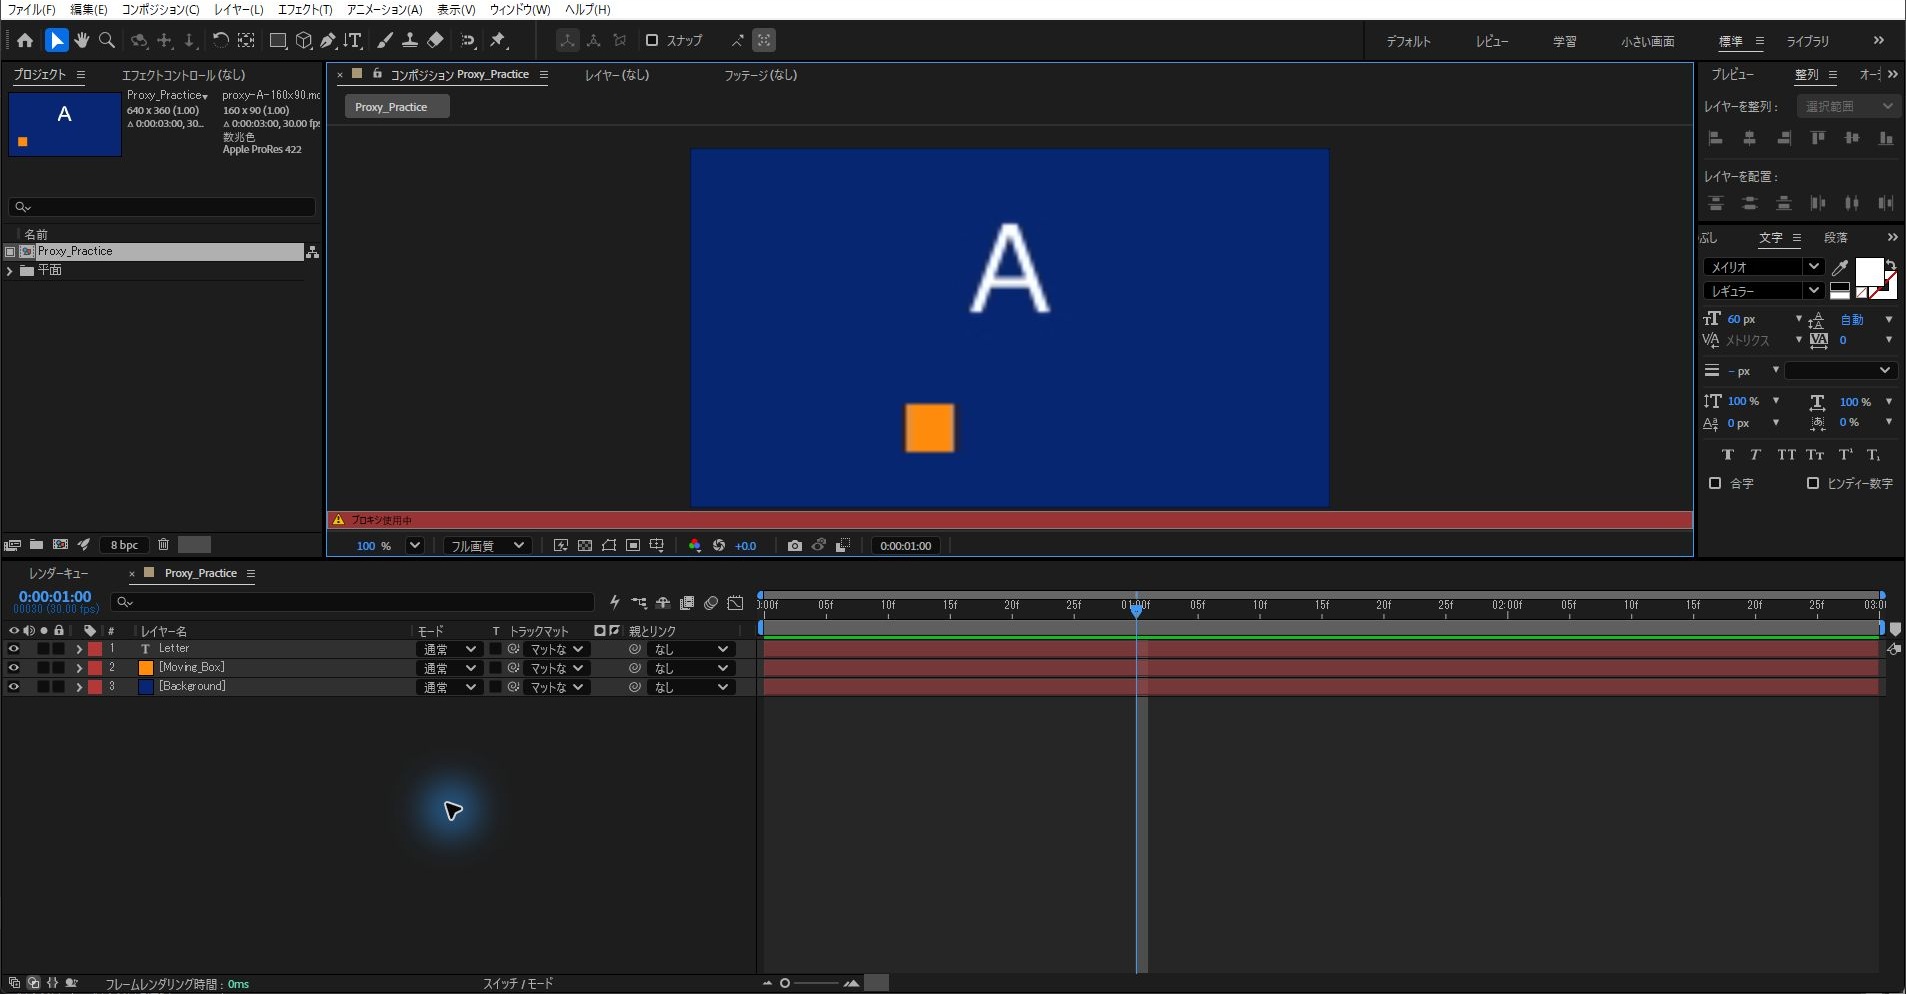Open blend mode dropdown for Moving_Box layer
This screenshot has height=994, width=1906.
448,668
